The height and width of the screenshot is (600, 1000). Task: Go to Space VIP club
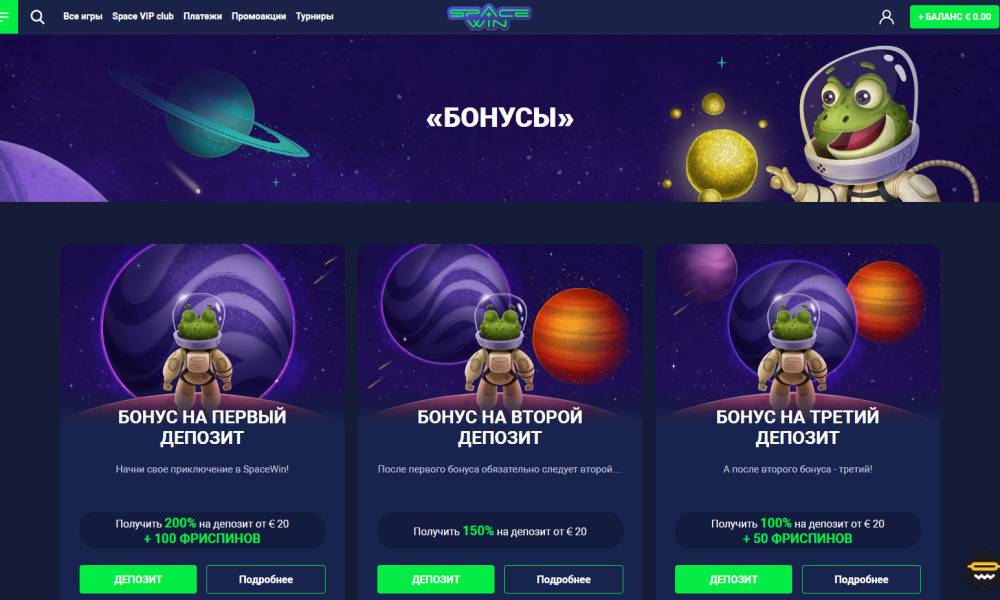[x=143, y=17]
